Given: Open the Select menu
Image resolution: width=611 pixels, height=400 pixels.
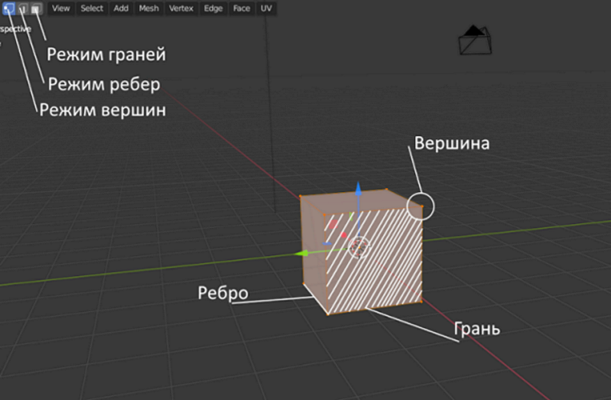Looking at the screenshot, I should [91, 8].
